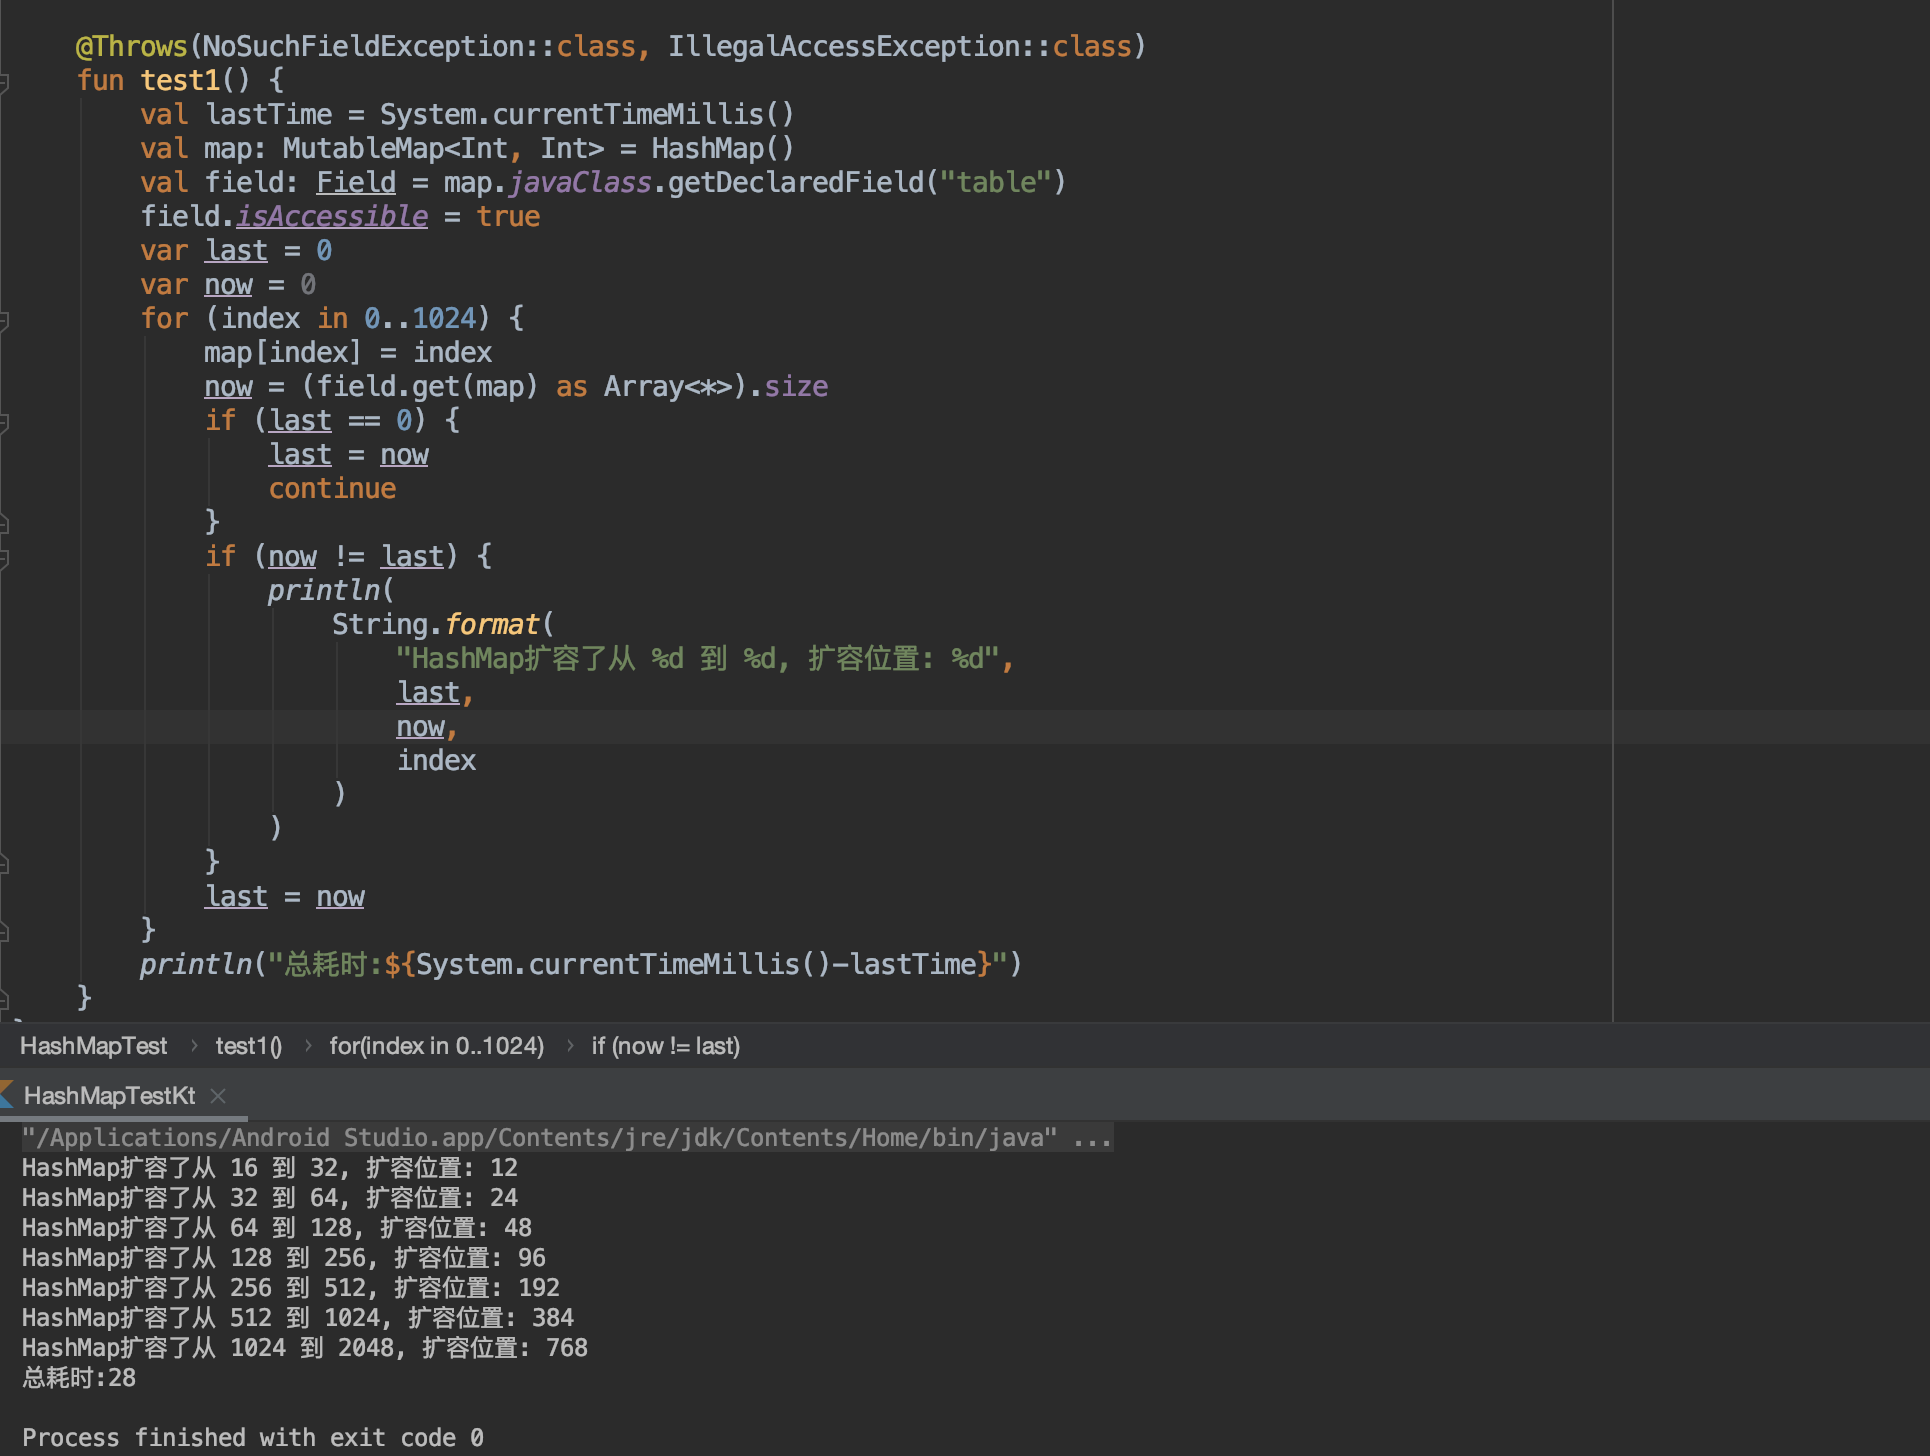Click the 'Process finished with exit code 0' line

click(x=253, y=1438)
